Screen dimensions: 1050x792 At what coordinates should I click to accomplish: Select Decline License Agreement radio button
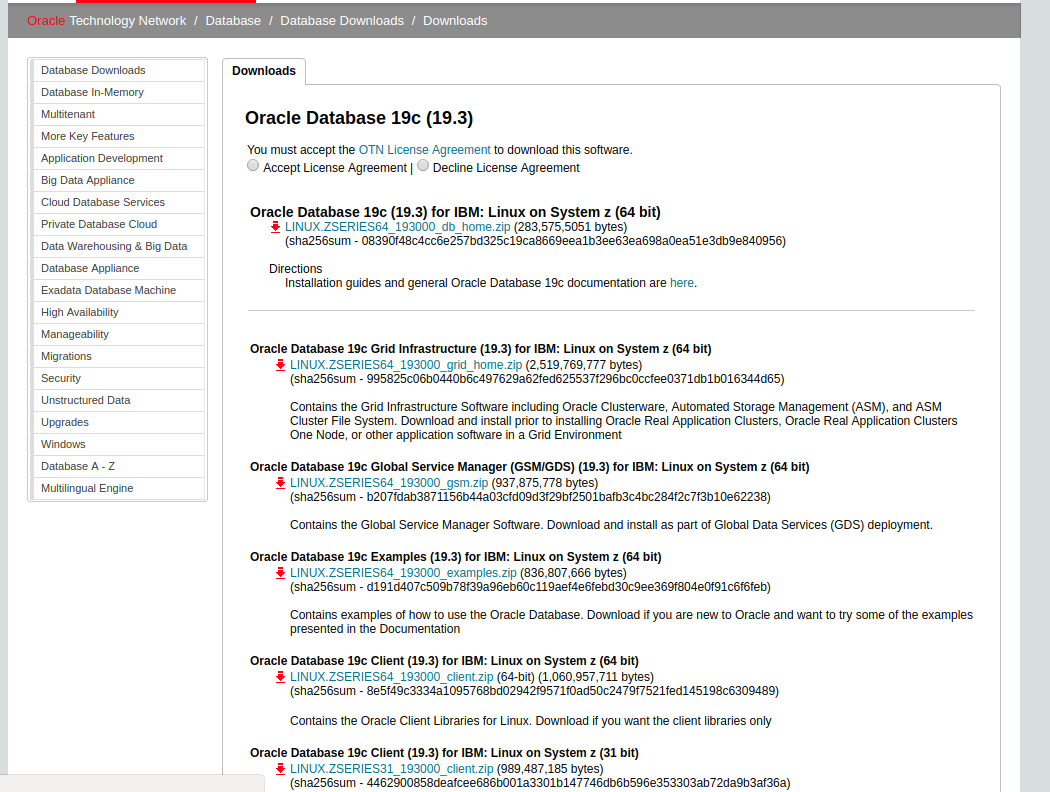pyautogui.click(x=423, y=165)
